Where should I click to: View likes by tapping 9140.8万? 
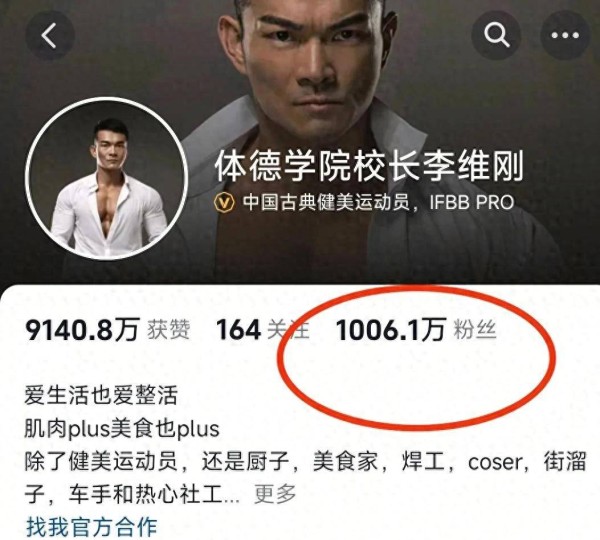(x=82, y=330)
